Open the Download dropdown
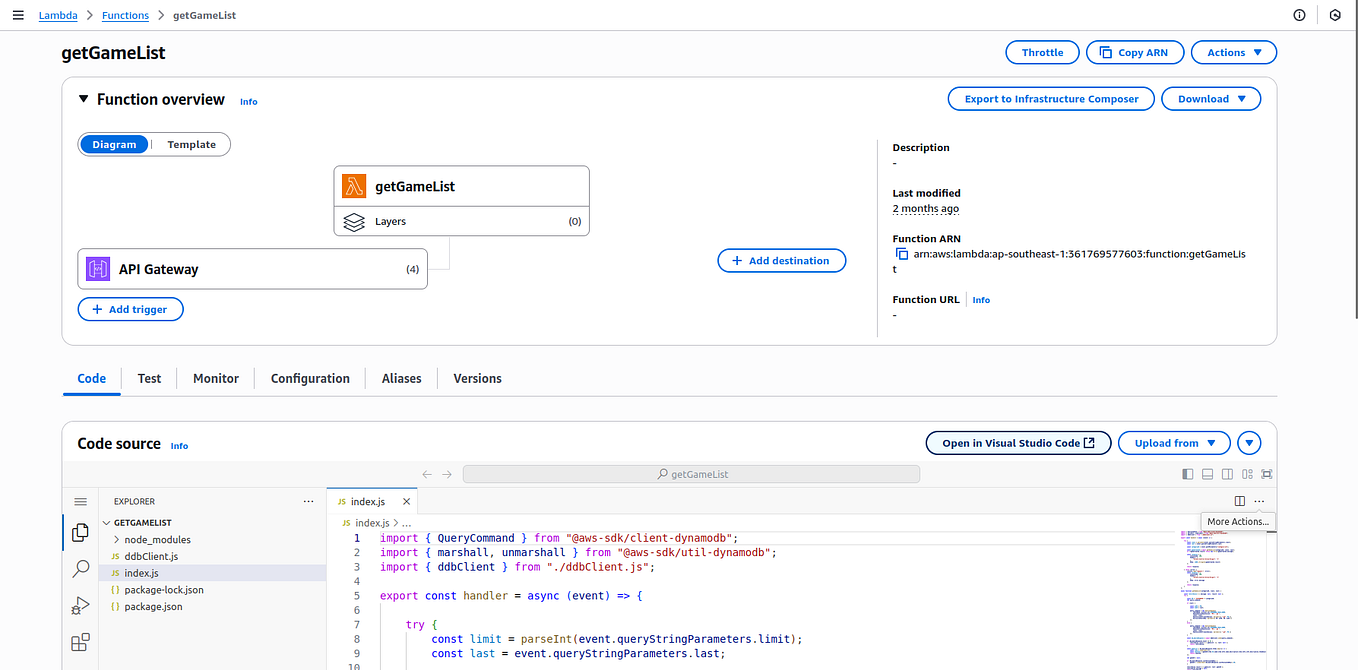Screen dimensions: 1358x670 [1210, 98]
